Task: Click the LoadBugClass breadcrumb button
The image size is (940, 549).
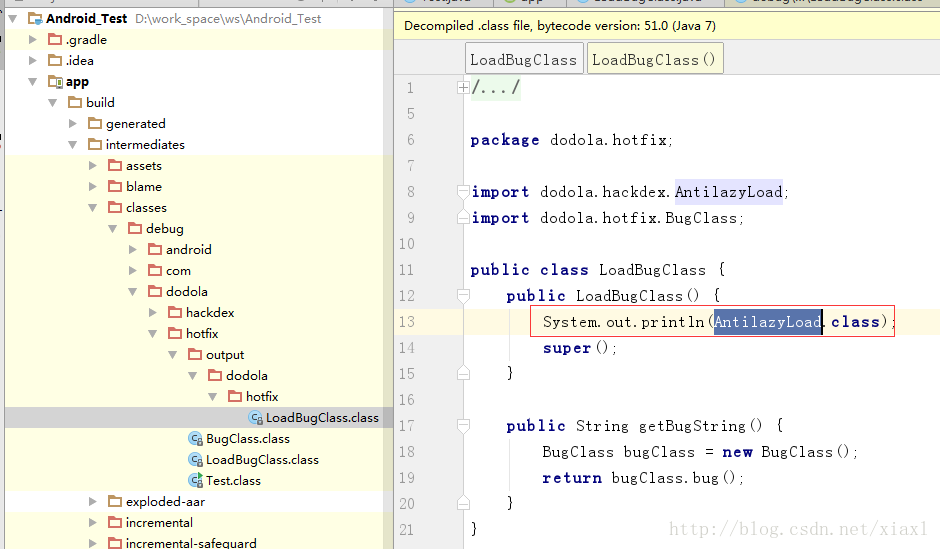Action: pyautogui.click(x=524, y=59)
